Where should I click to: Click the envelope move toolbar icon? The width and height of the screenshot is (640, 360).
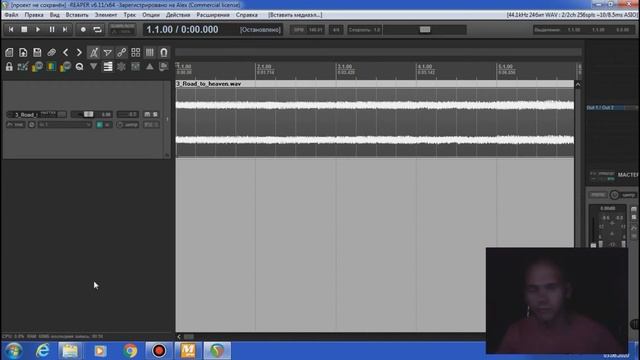pos(23,67)
